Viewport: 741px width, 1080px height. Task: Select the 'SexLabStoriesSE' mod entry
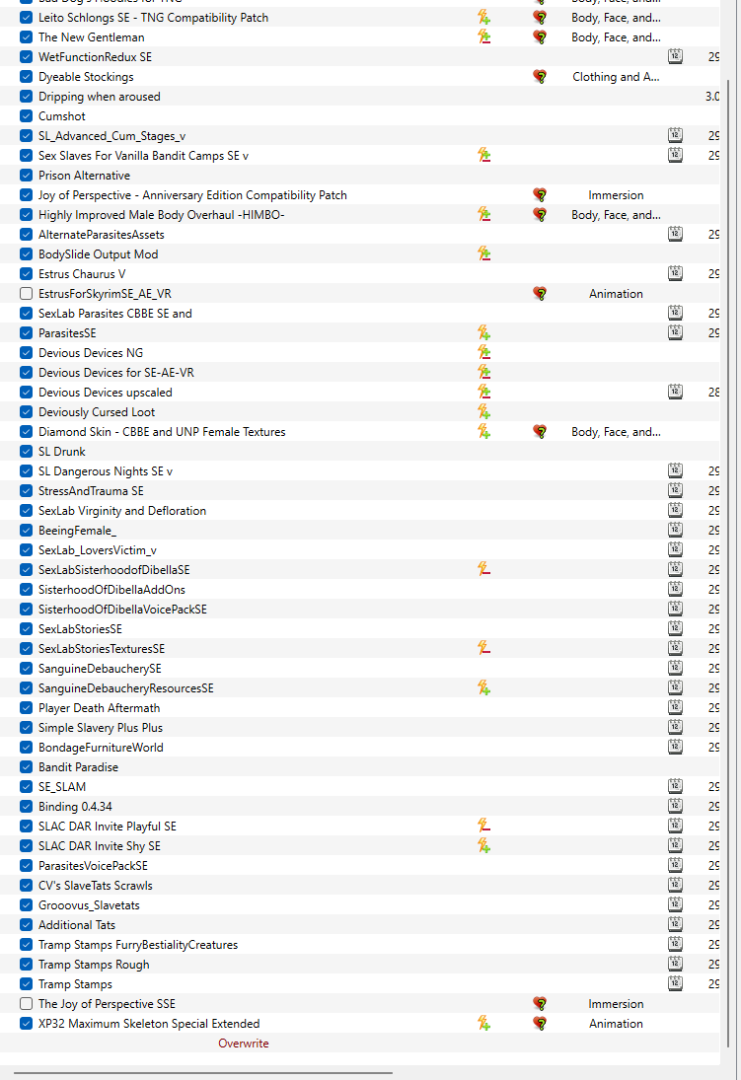tap(80, 629)
